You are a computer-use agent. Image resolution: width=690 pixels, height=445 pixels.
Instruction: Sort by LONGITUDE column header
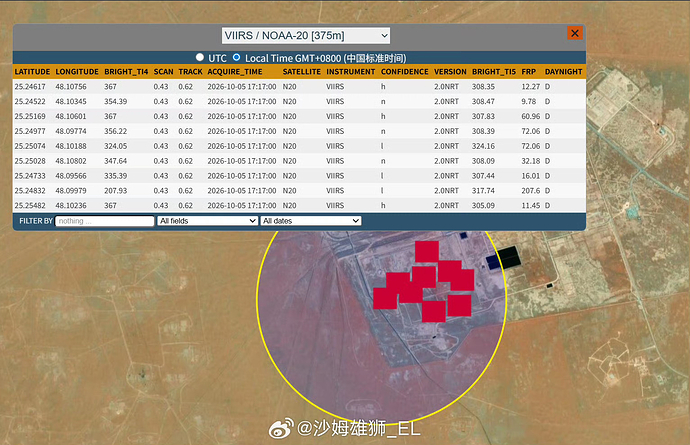tap(77, 72)
